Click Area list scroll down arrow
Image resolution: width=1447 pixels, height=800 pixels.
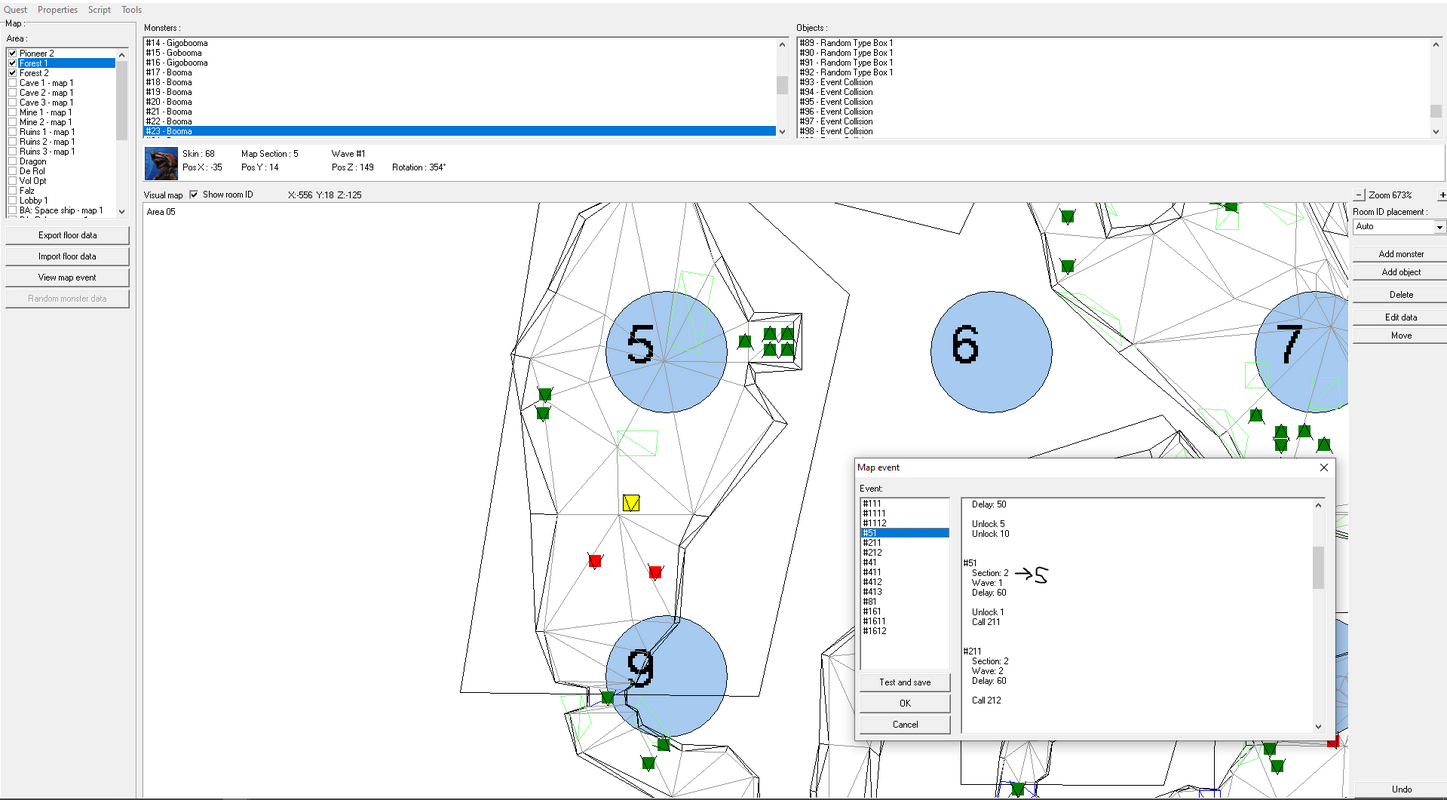coord(122,211)
